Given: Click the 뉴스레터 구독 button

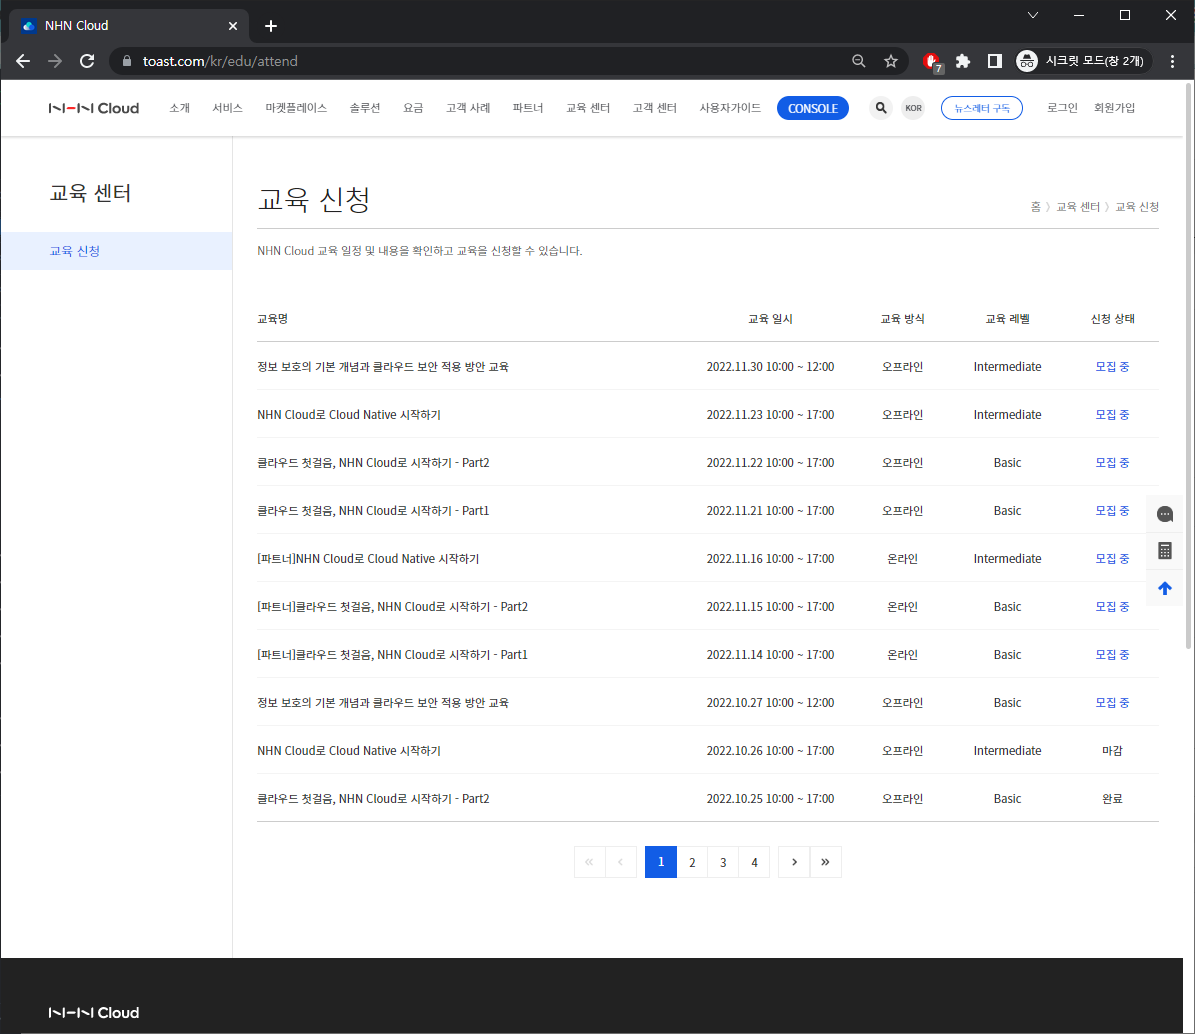Looking at the screenshot, I should coord(982,108).
